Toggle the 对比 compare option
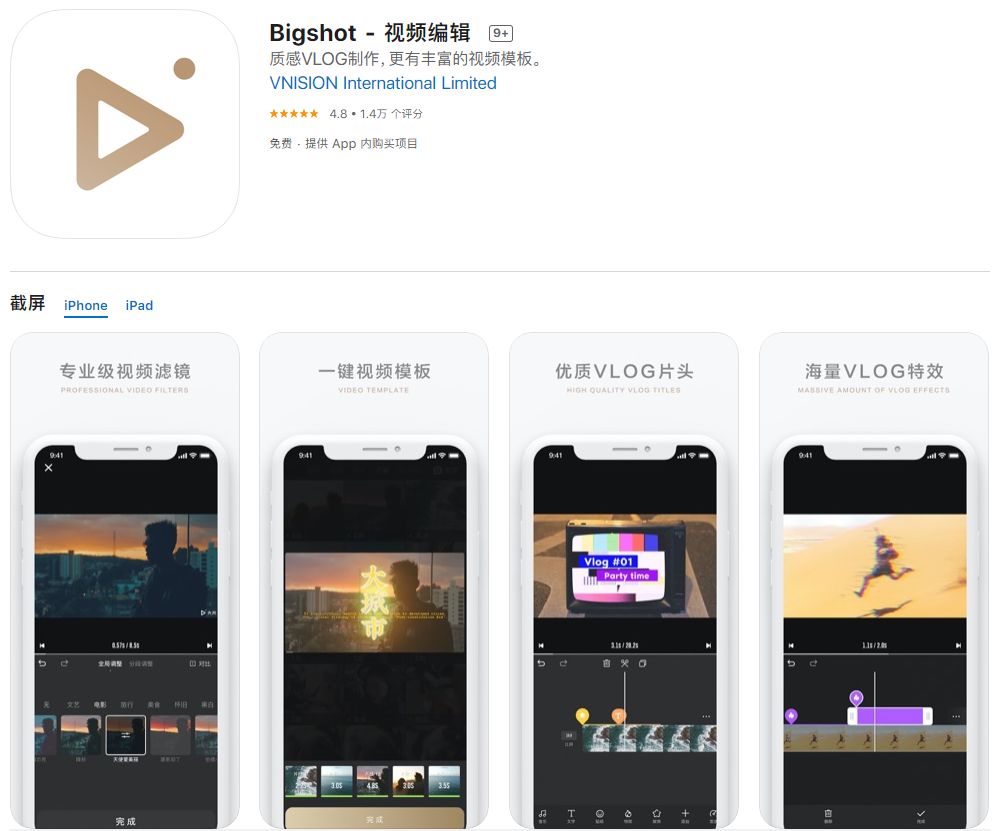The width and height of the screenshot is (1001, 831). 200,664
